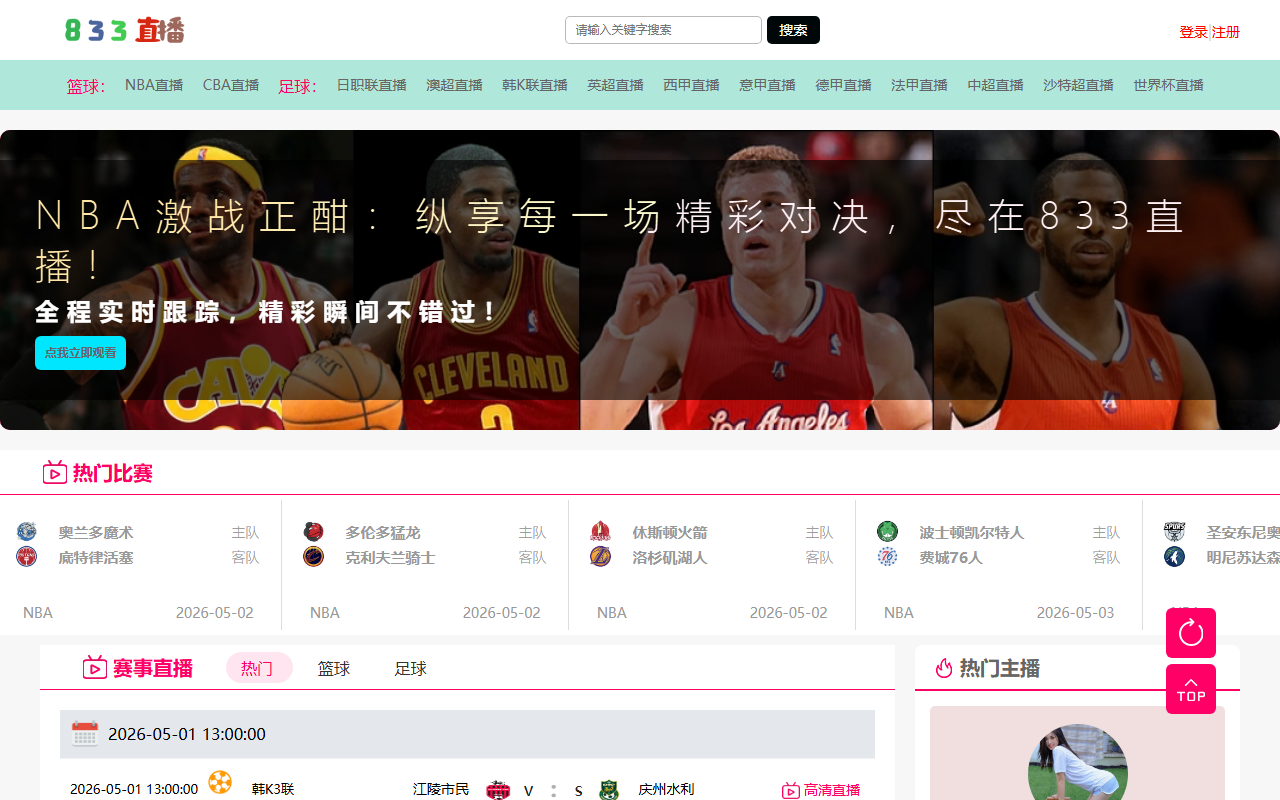The width and height of the screenshot is (1280, 800).
Task: Open NBA直播 in the nav bar
Action: (x=154, y=85)
